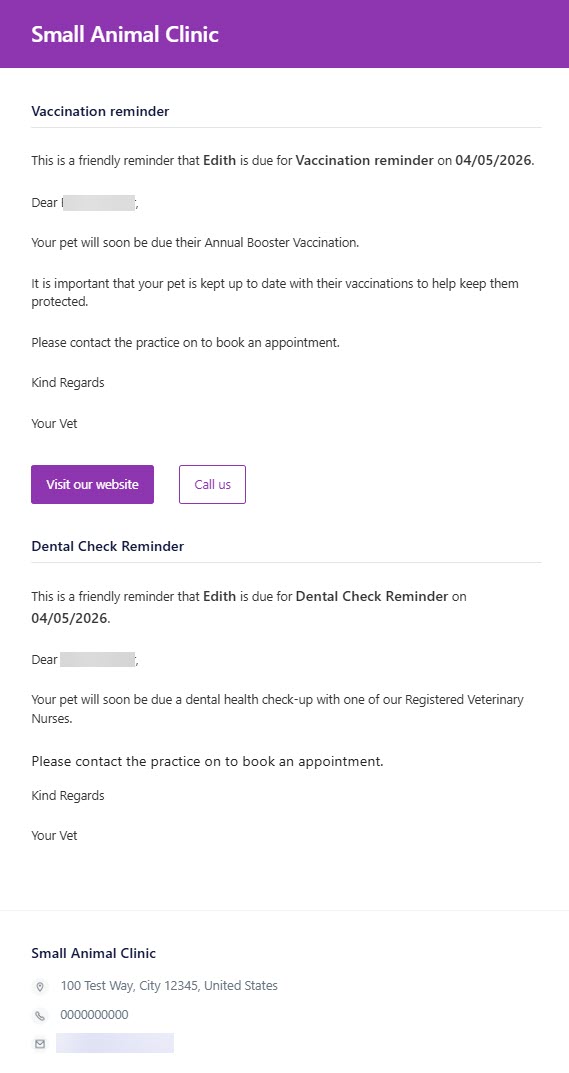Click the clinic address 100 Test Way
569x1073 pixels.
point(169,986)
